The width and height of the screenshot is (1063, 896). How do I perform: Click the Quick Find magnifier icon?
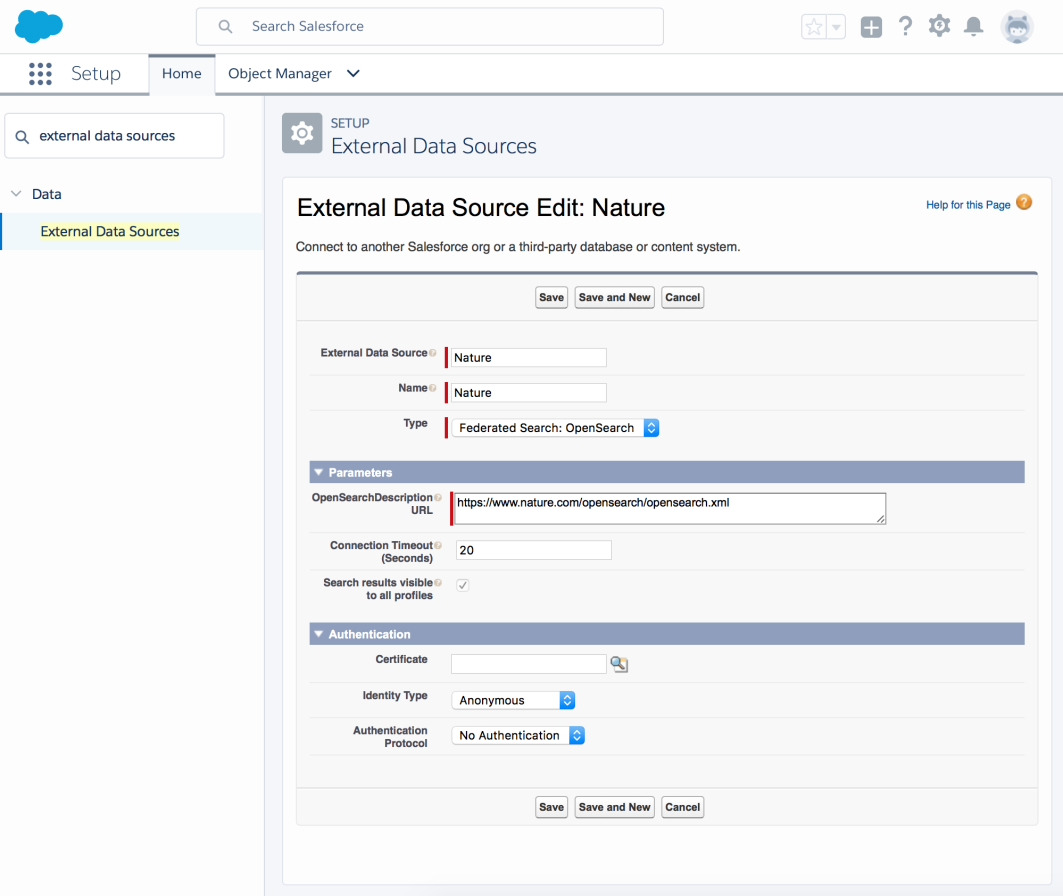(22, 137)
